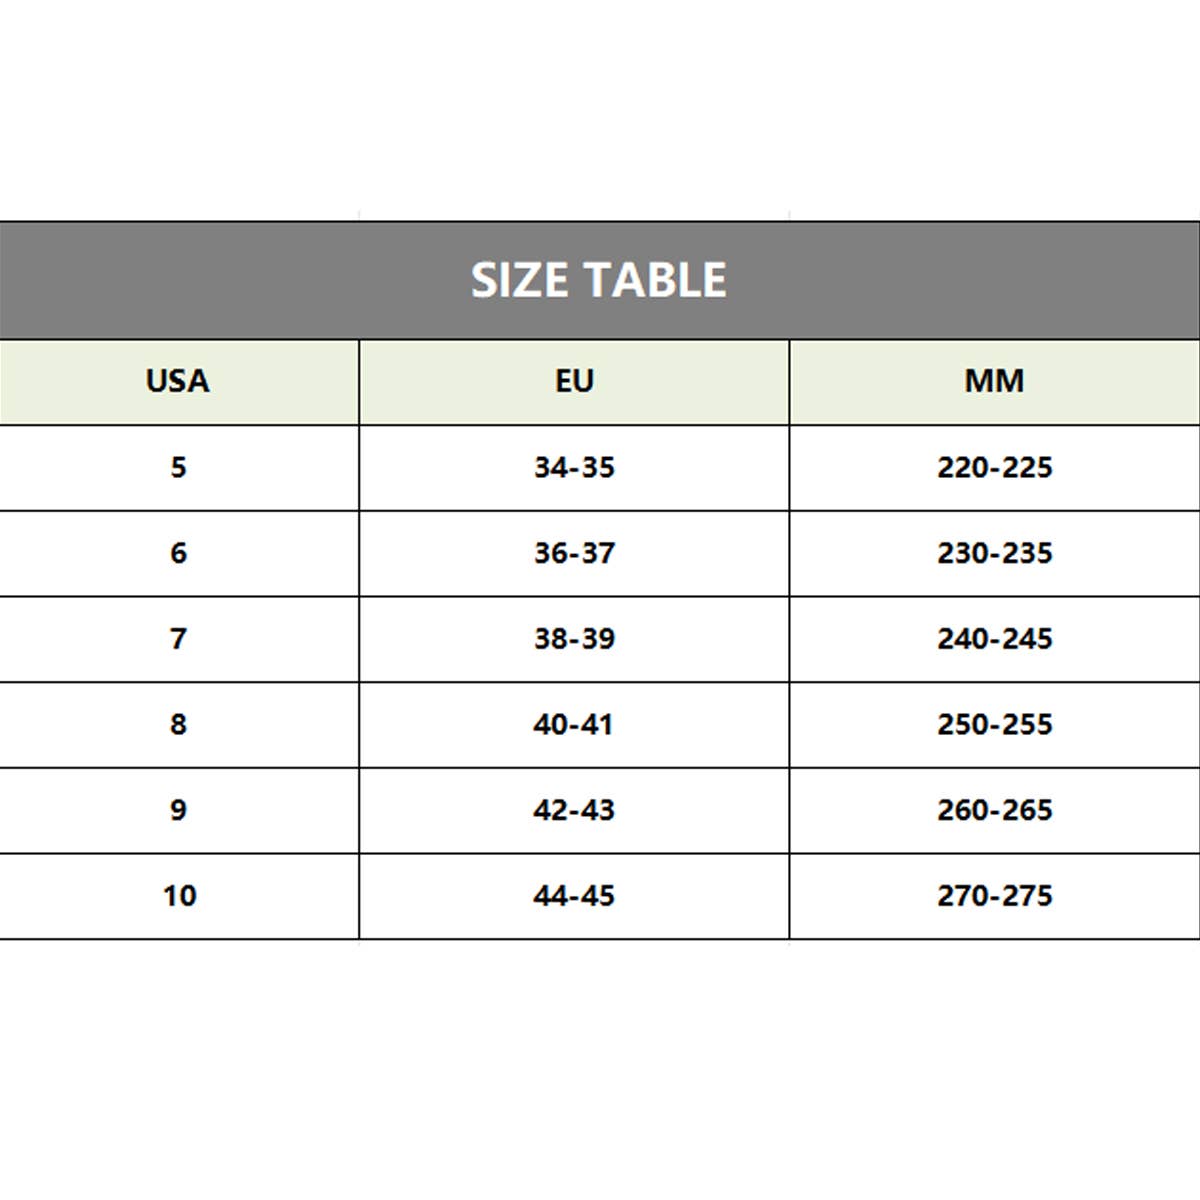Select the 220-225 MM cell

coord(994,467)
